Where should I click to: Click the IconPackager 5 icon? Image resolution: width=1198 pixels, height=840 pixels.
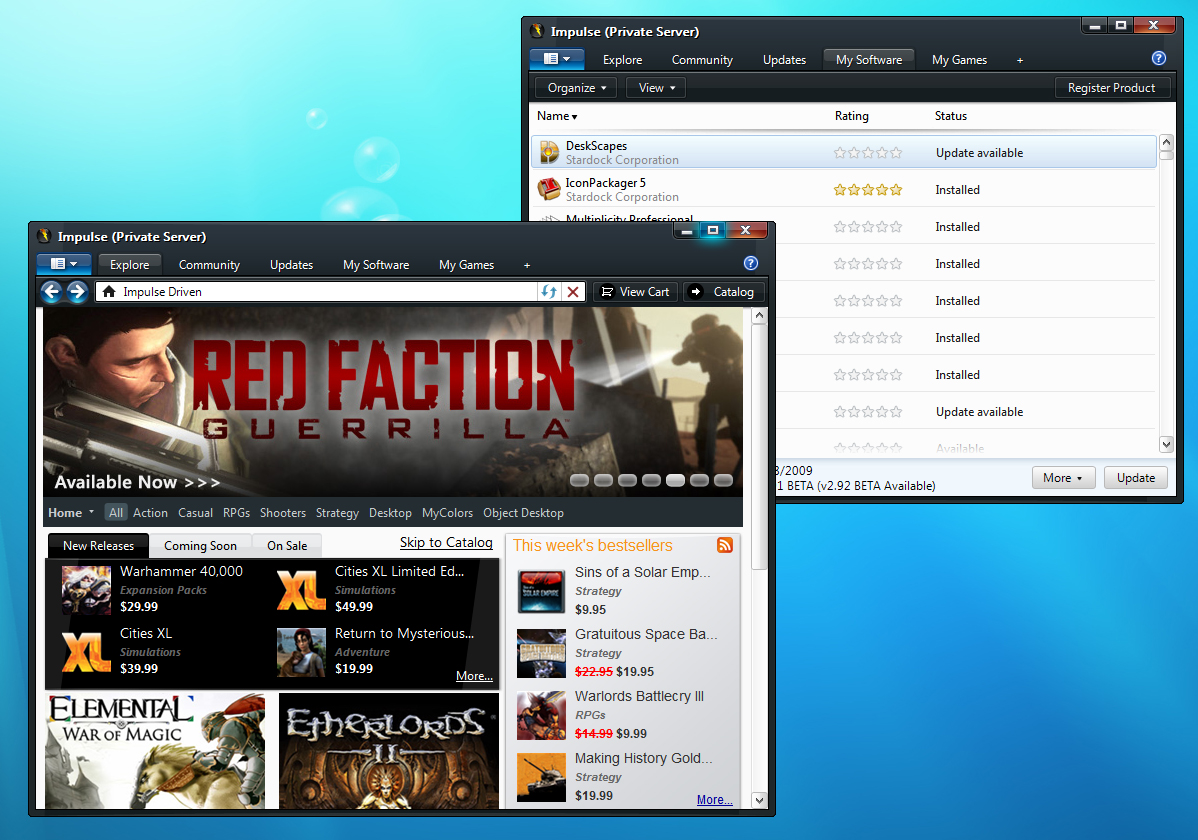pyautogui.click(x=550, y=189)
